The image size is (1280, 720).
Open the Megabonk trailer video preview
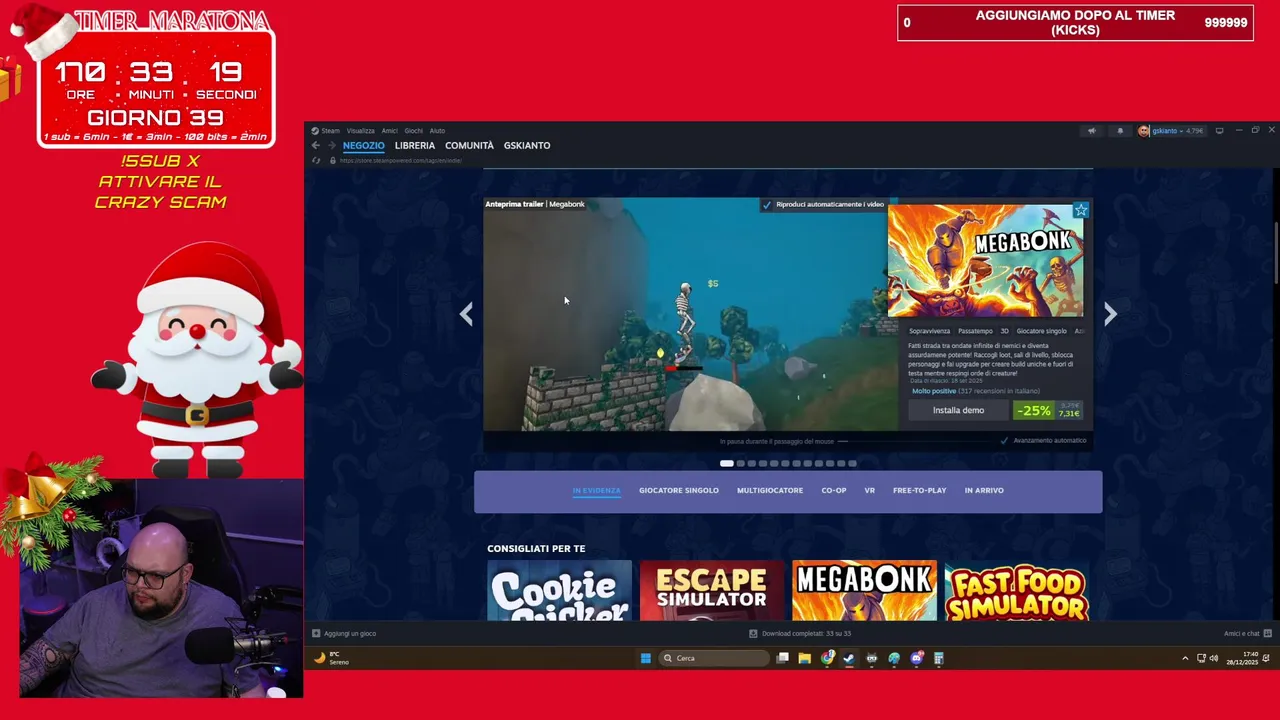coord(691,314)
